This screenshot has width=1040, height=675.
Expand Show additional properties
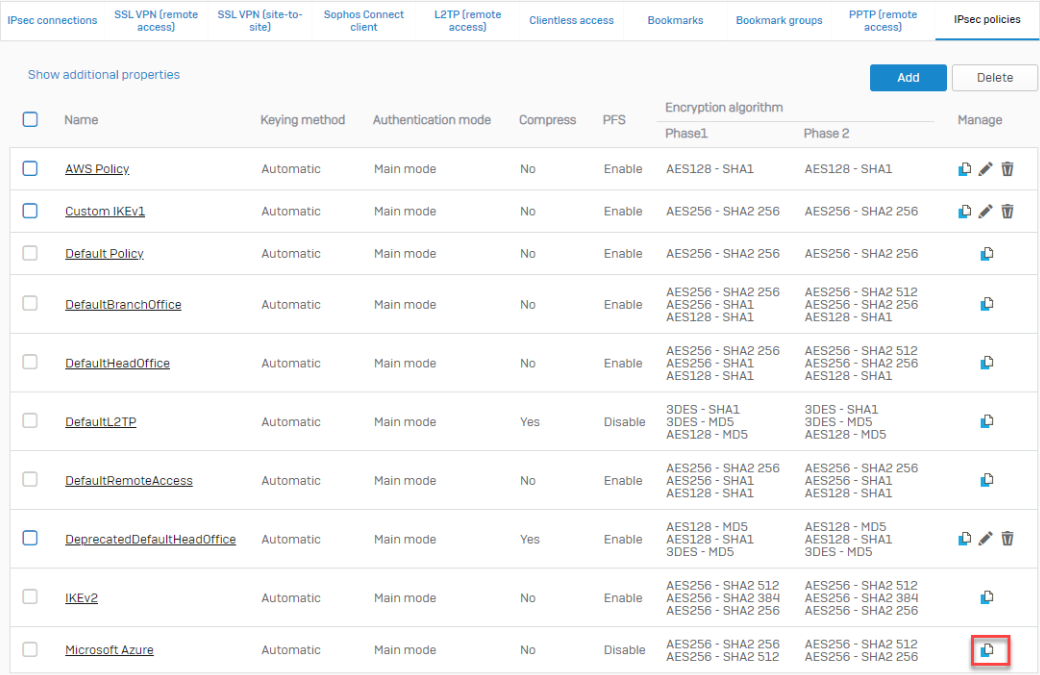tap(104, 75)
